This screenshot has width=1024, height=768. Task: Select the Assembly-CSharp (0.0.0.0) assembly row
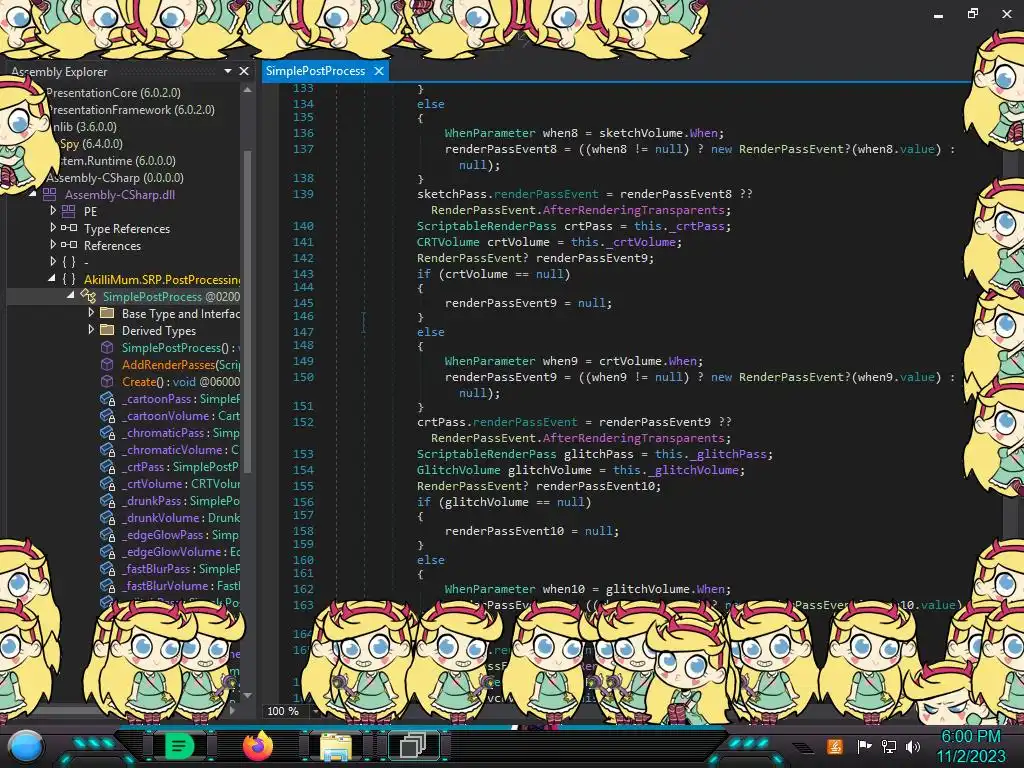click(114, 178)
